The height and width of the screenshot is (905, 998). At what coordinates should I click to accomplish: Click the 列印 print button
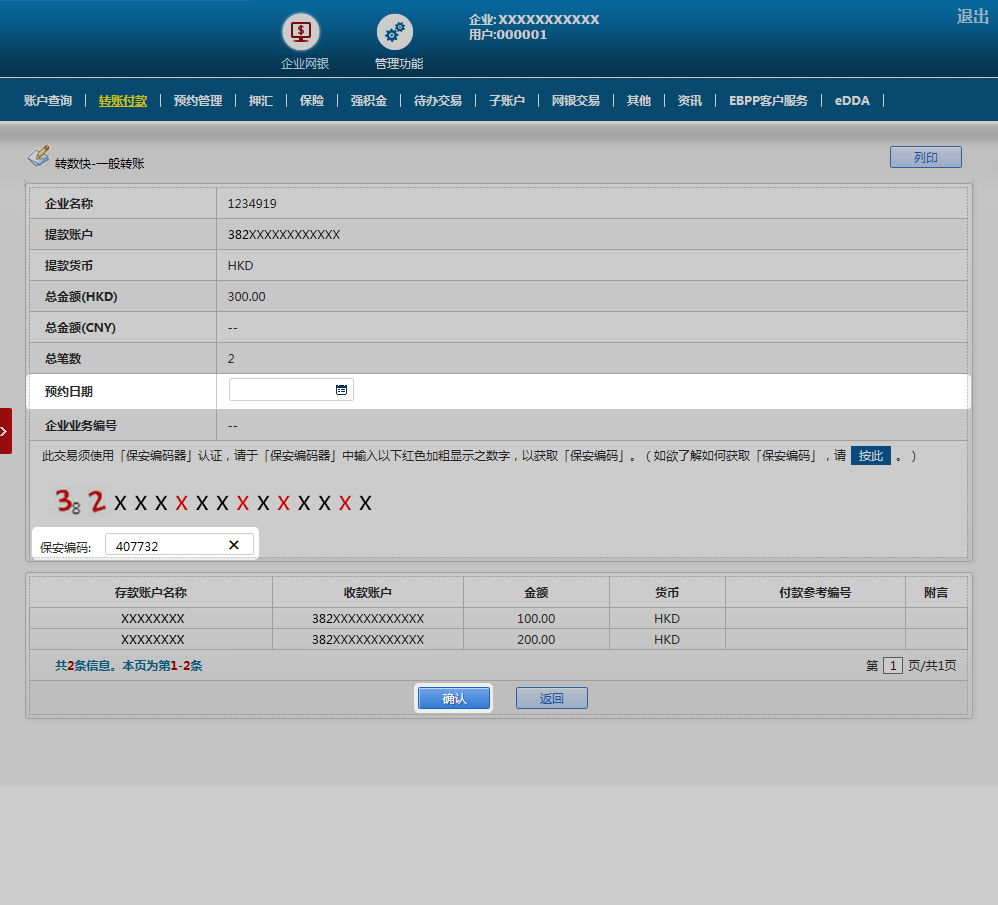[925, 157]
